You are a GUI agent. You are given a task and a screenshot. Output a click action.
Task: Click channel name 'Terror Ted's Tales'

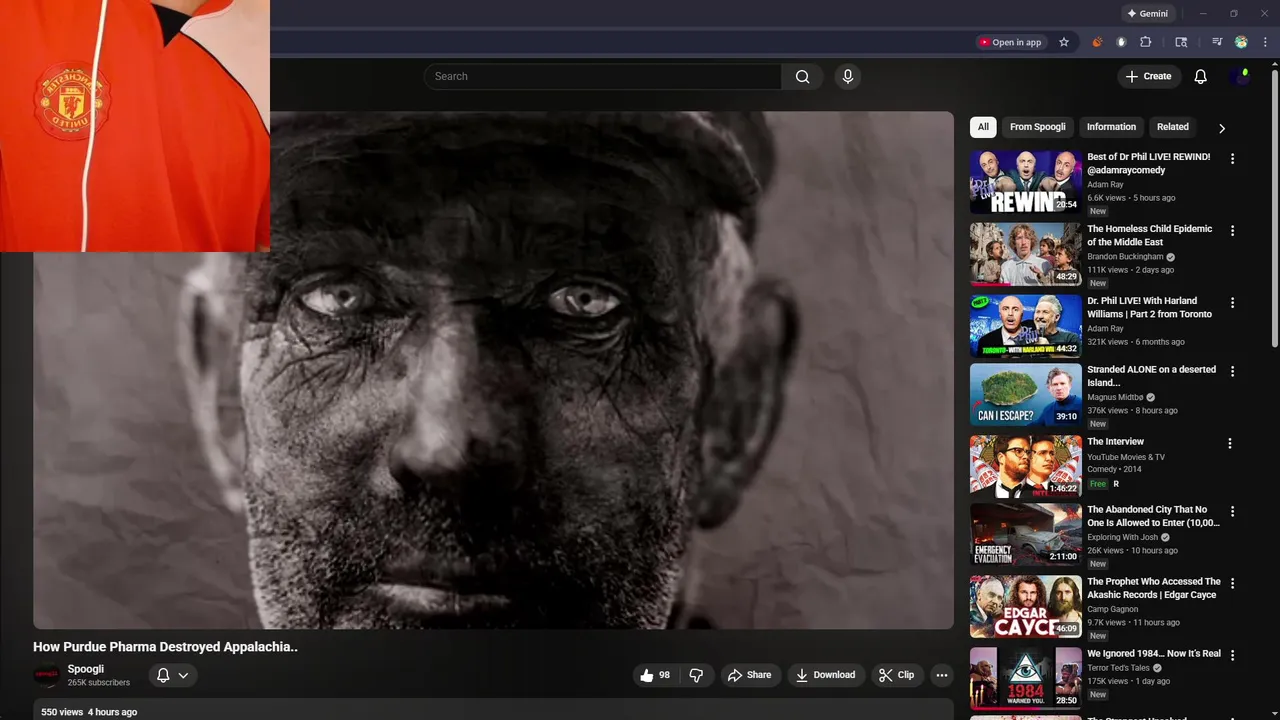[1119, 668]
